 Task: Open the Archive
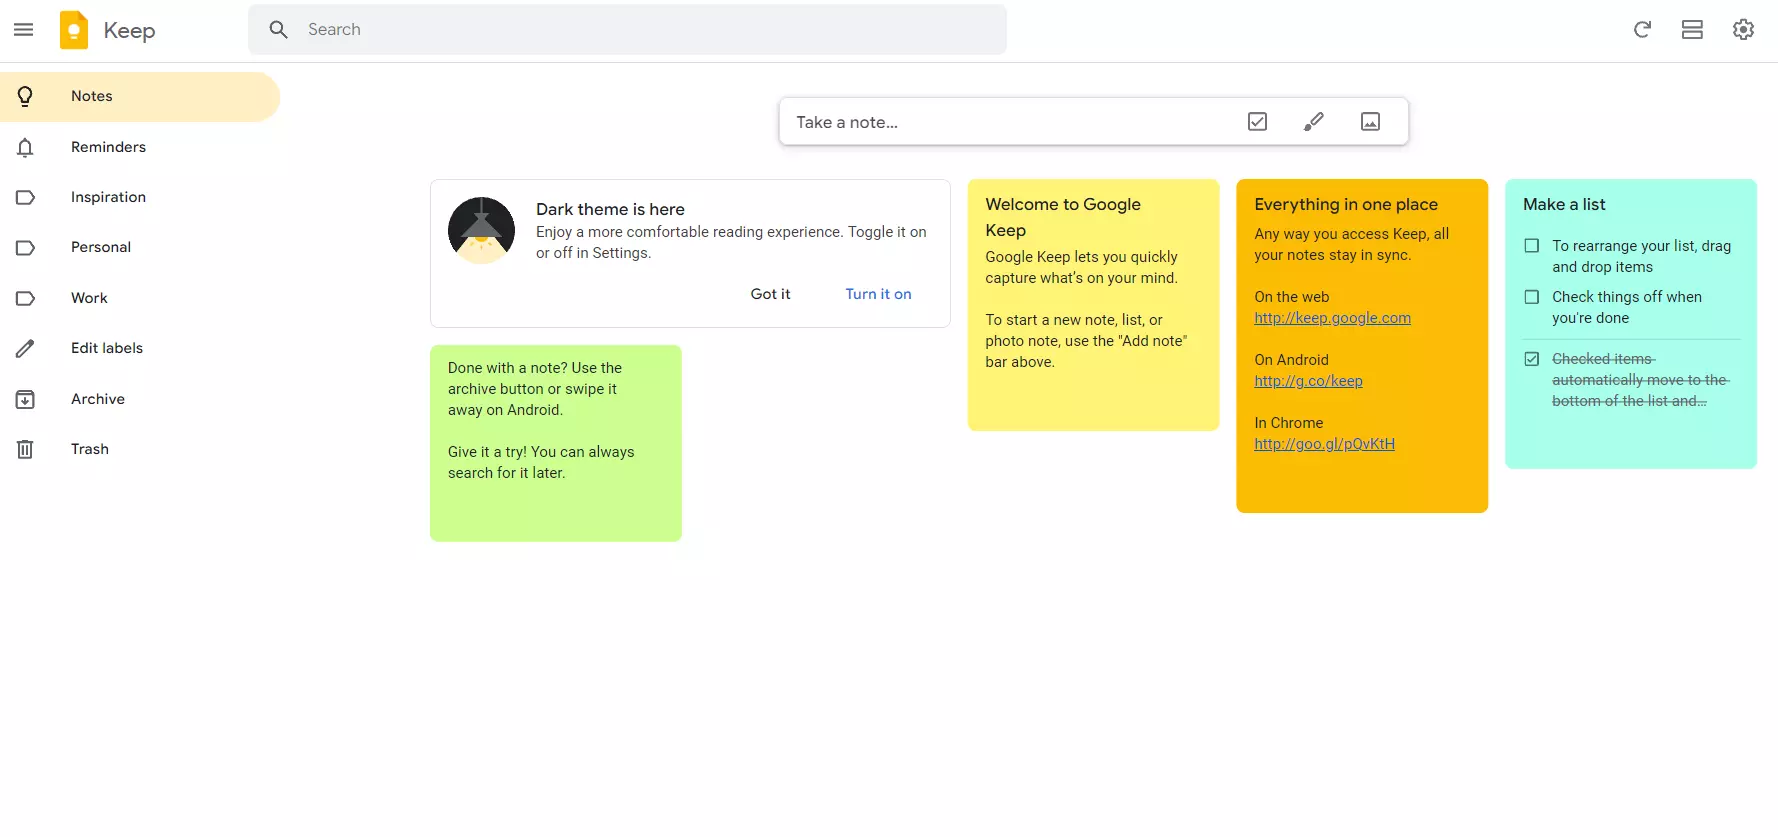pos(140,399)
